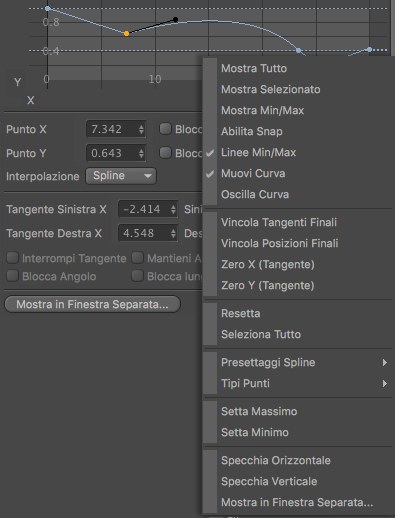The height and width of the screenshot is (518, 395).
Task: Open the Interpolazione Spline dropdown
Action: tap(121, 176)
